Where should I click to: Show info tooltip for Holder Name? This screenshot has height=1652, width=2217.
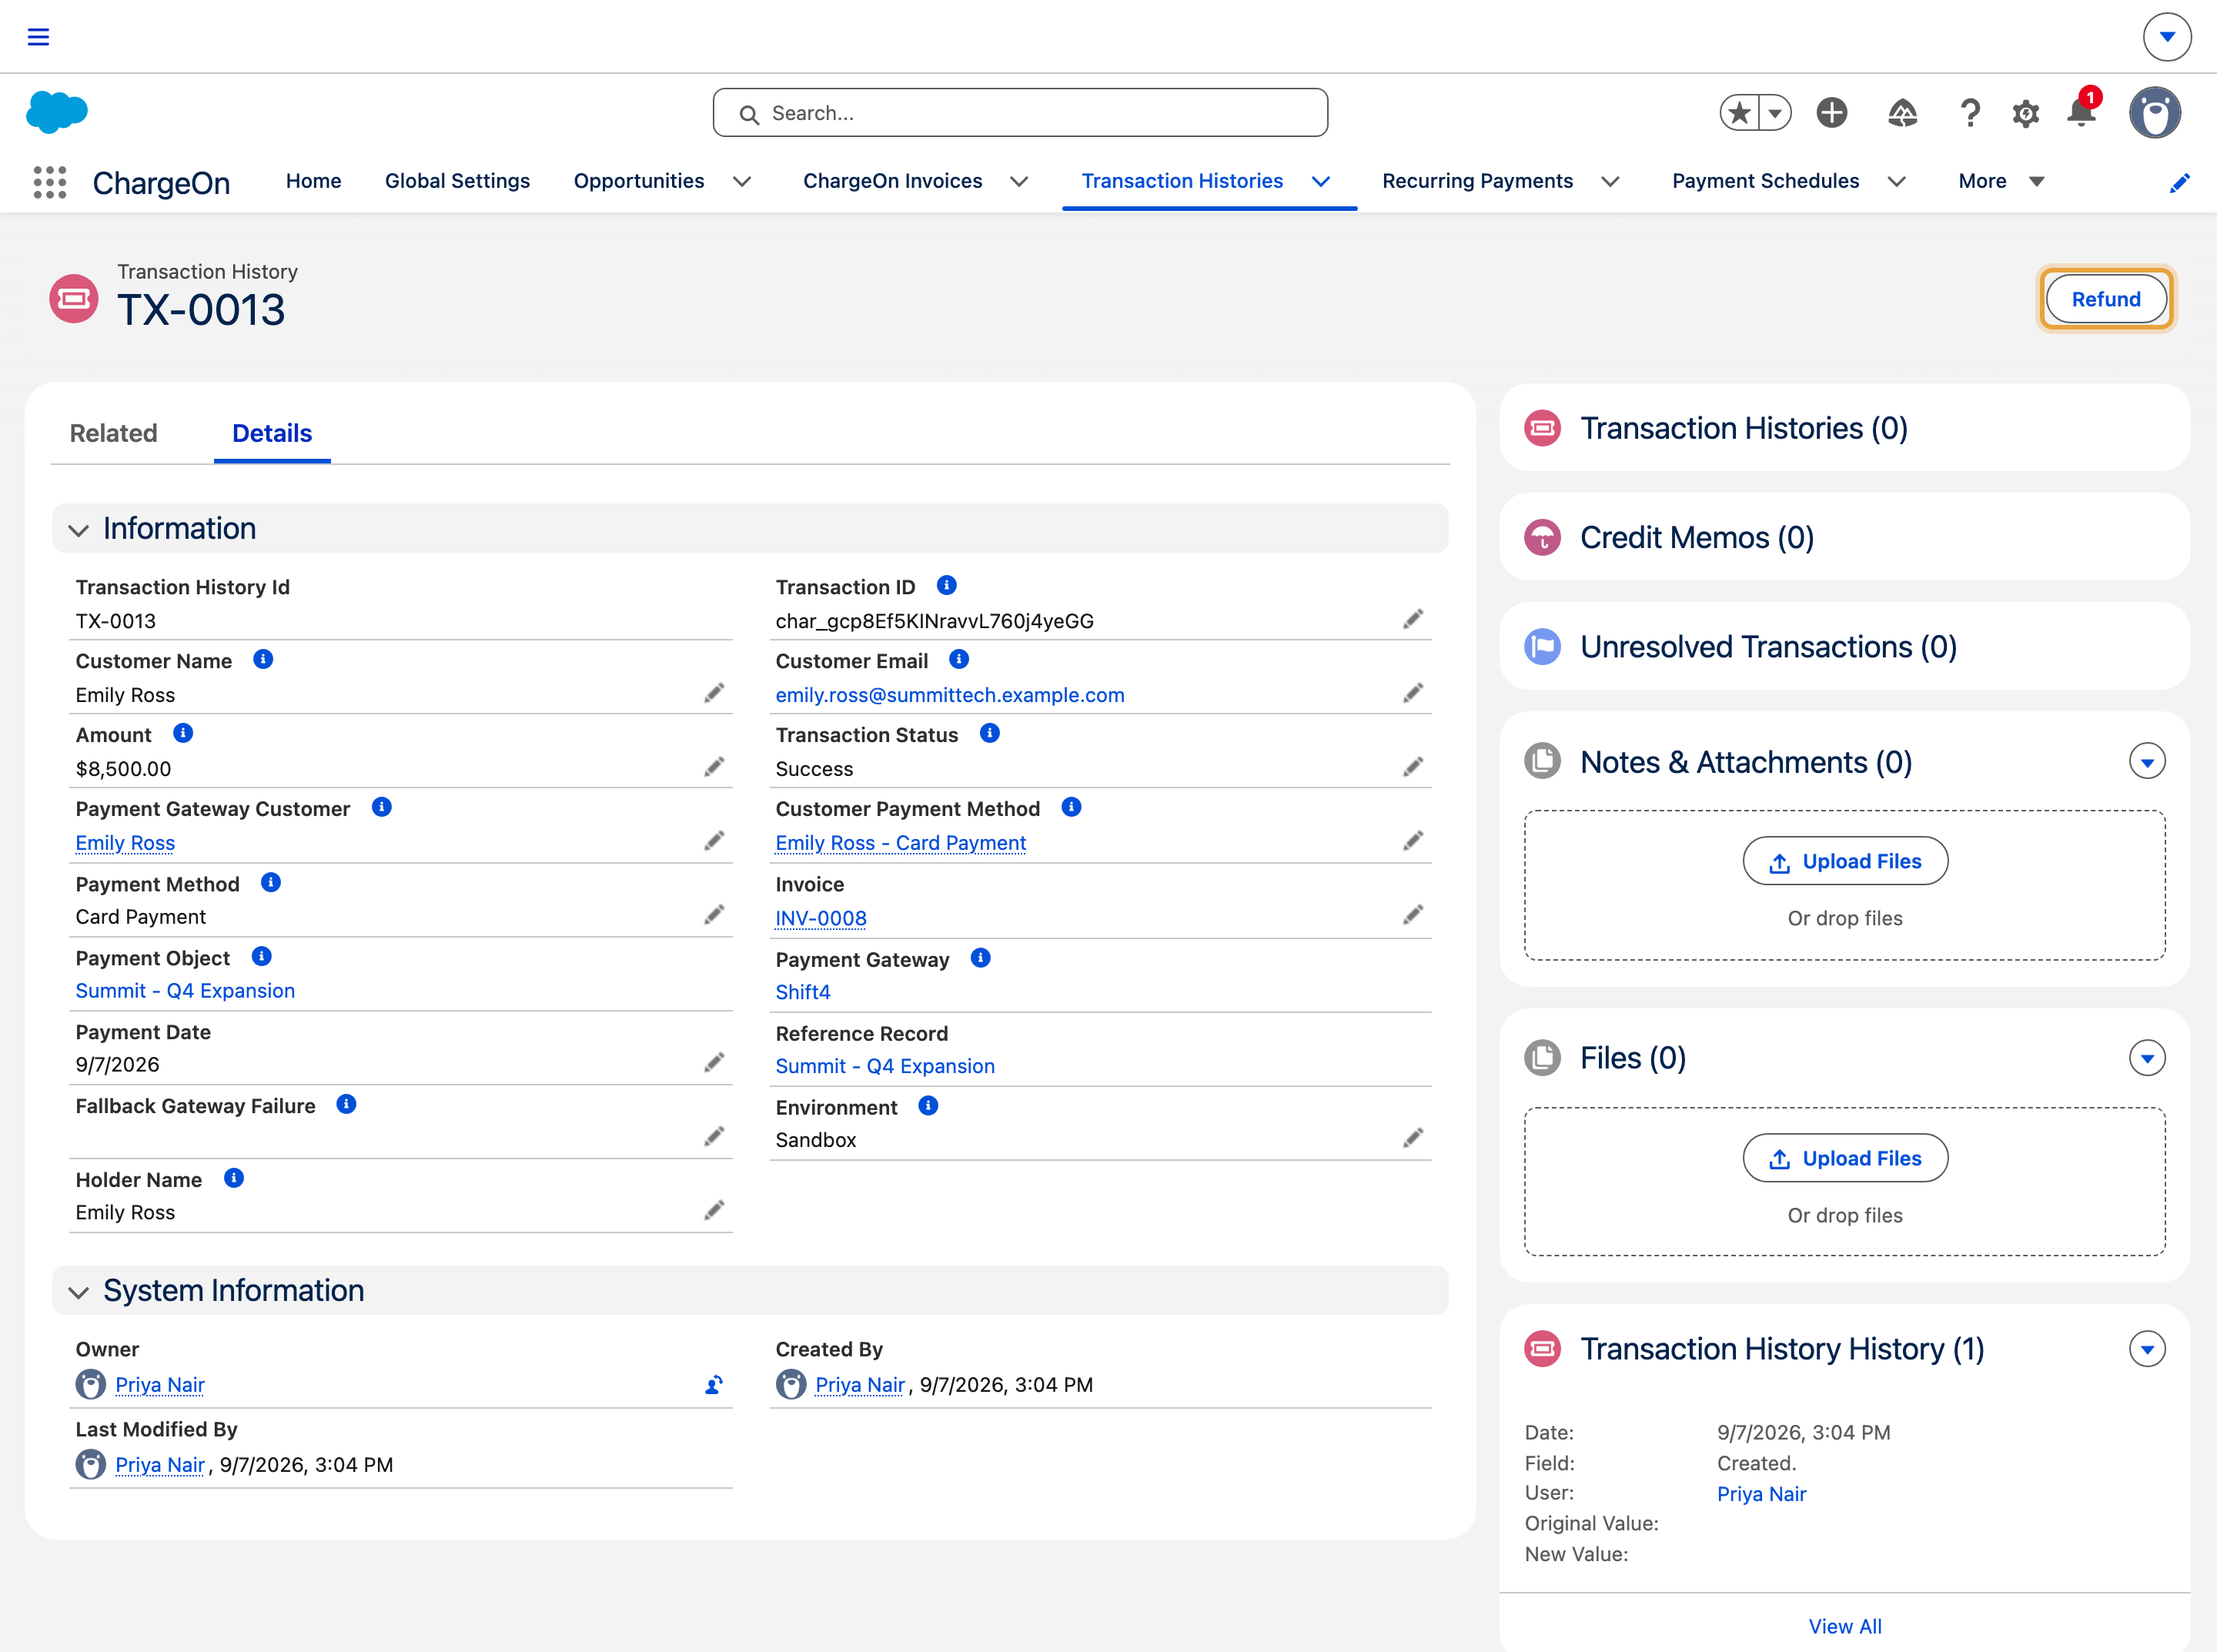[234, 1178]
